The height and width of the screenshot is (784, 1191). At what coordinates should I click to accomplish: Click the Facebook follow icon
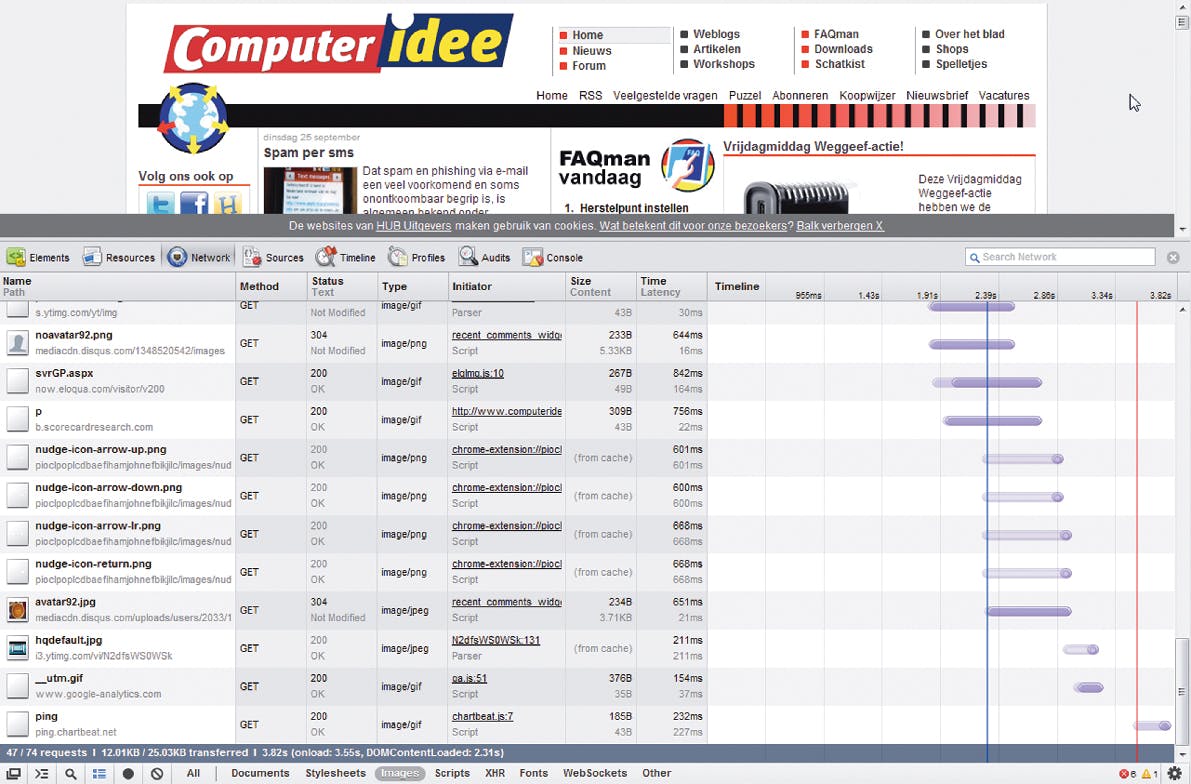point(194,202)
